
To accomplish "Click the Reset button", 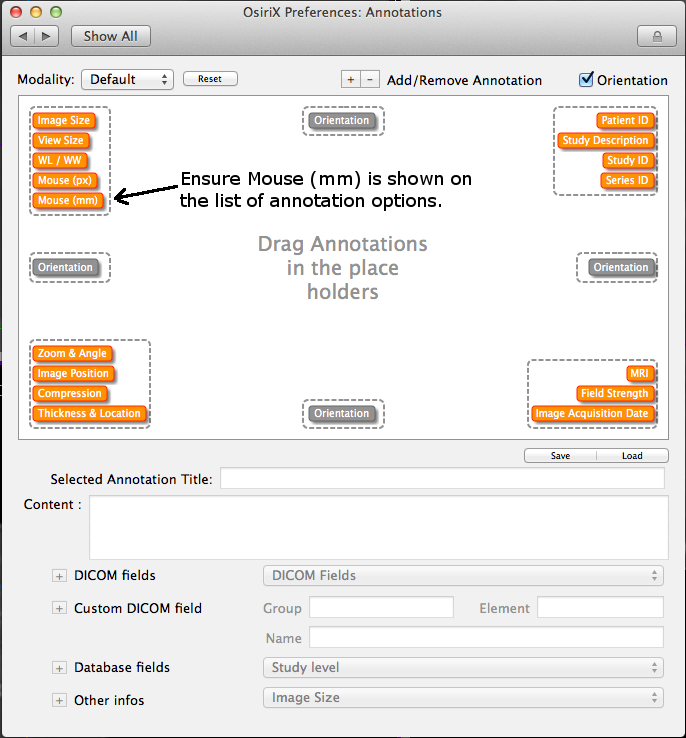I will coord(210,79).
